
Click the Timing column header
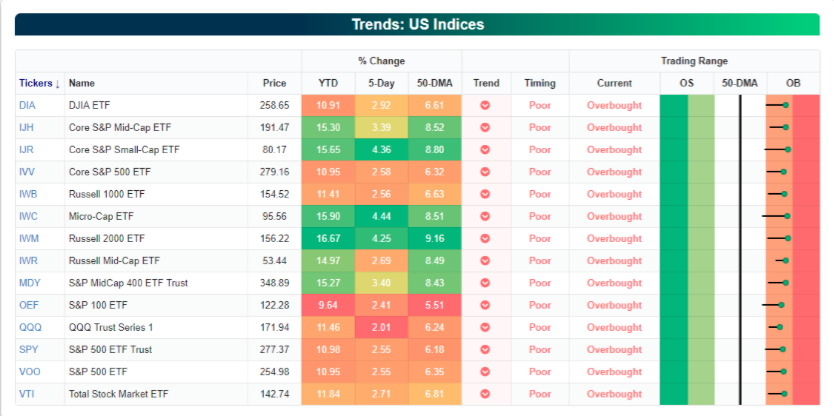539,83
